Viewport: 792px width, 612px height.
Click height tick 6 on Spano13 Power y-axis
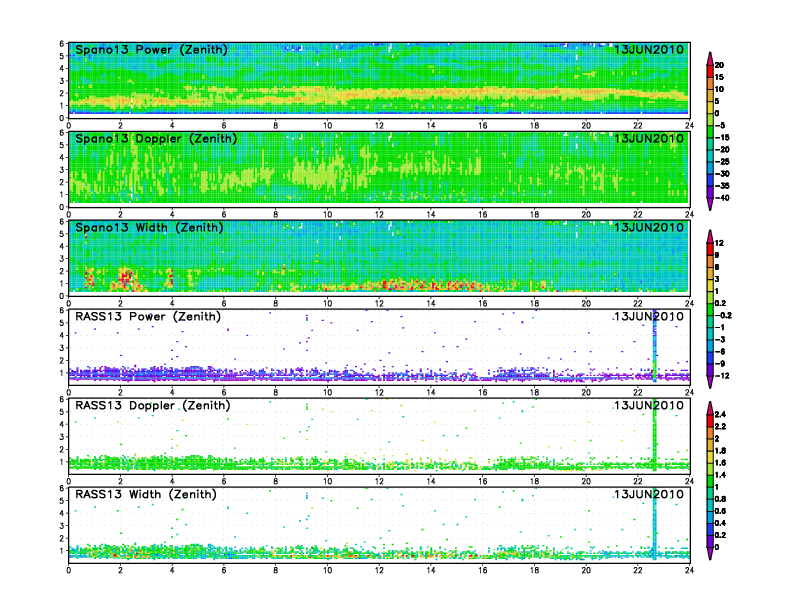pos(62,43)
